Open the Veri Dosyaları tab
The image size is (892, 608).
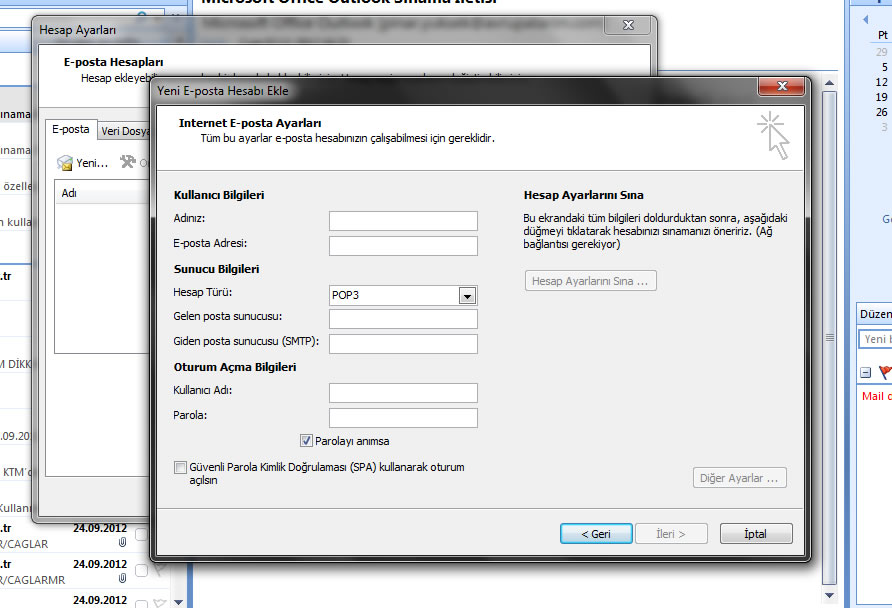tap(126, 131)
